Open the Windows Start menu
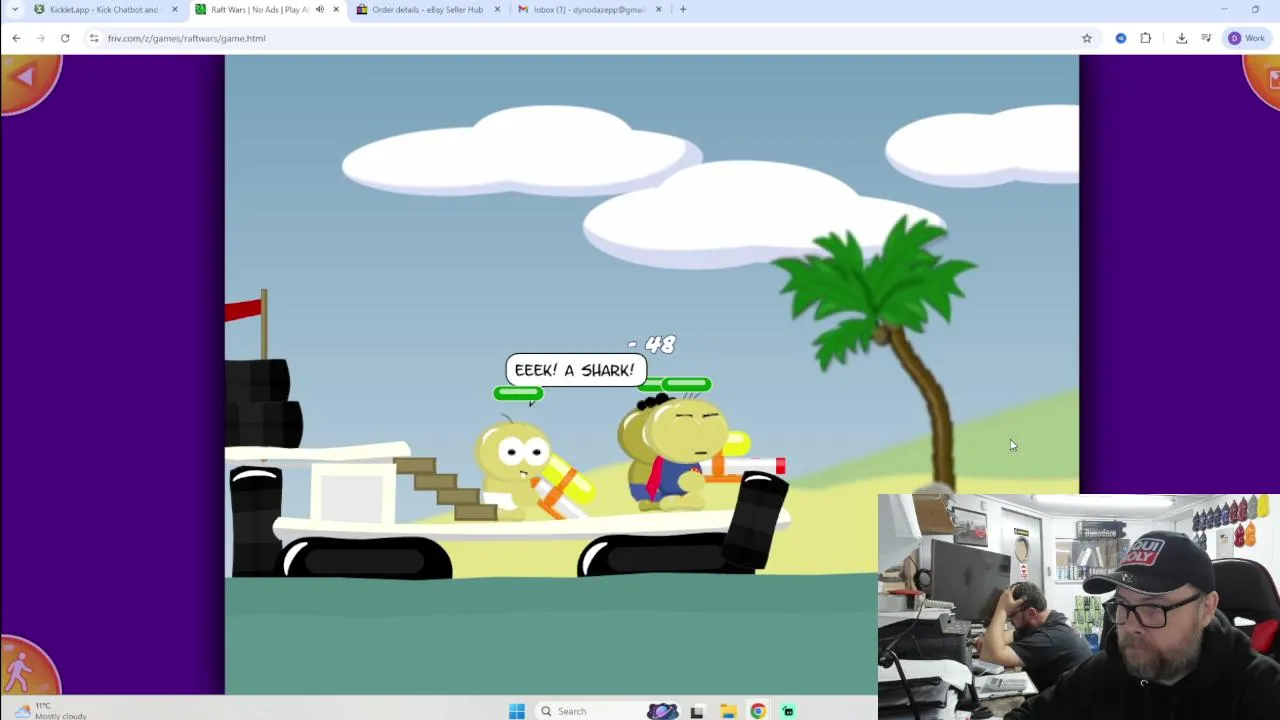This screenshot has height=720, width=1280. click(516, 711)
